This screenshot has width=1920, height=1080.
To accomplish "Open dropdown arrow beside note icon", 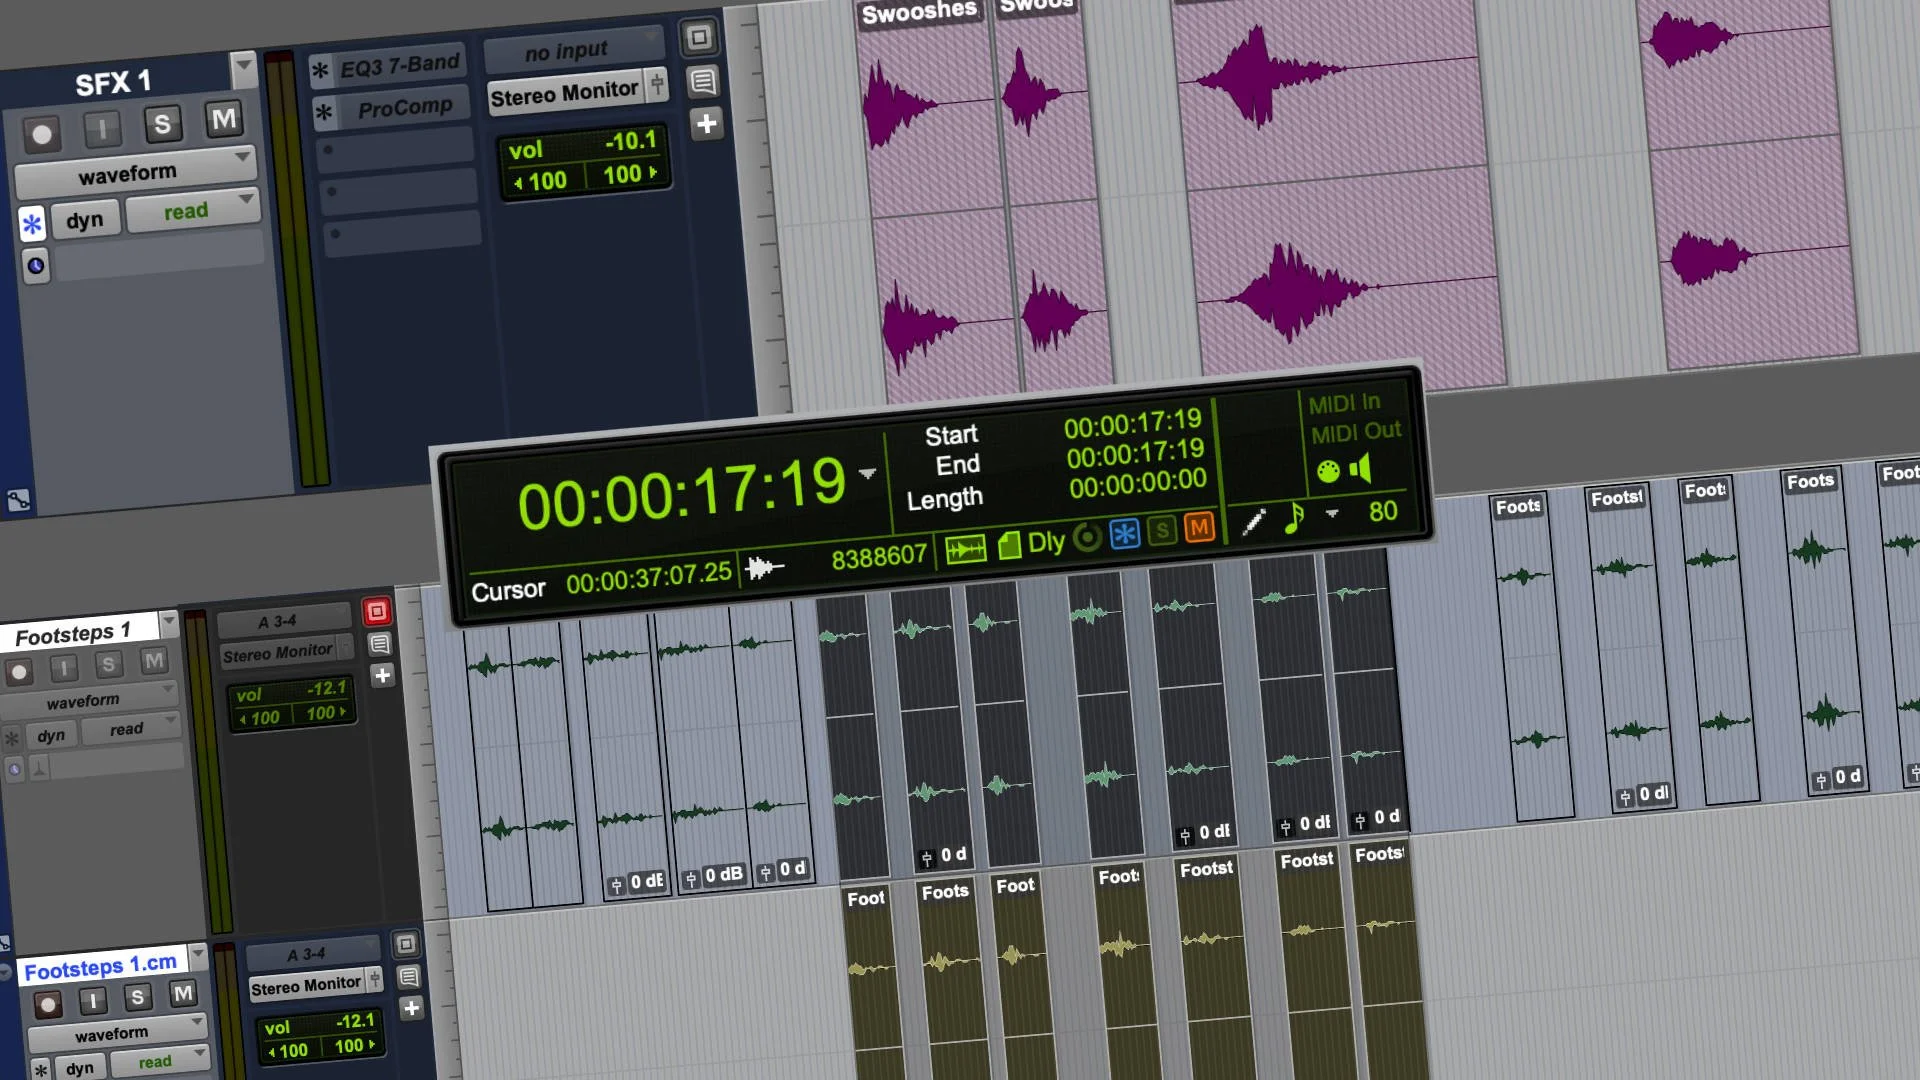I will [x=1332, y=513].
